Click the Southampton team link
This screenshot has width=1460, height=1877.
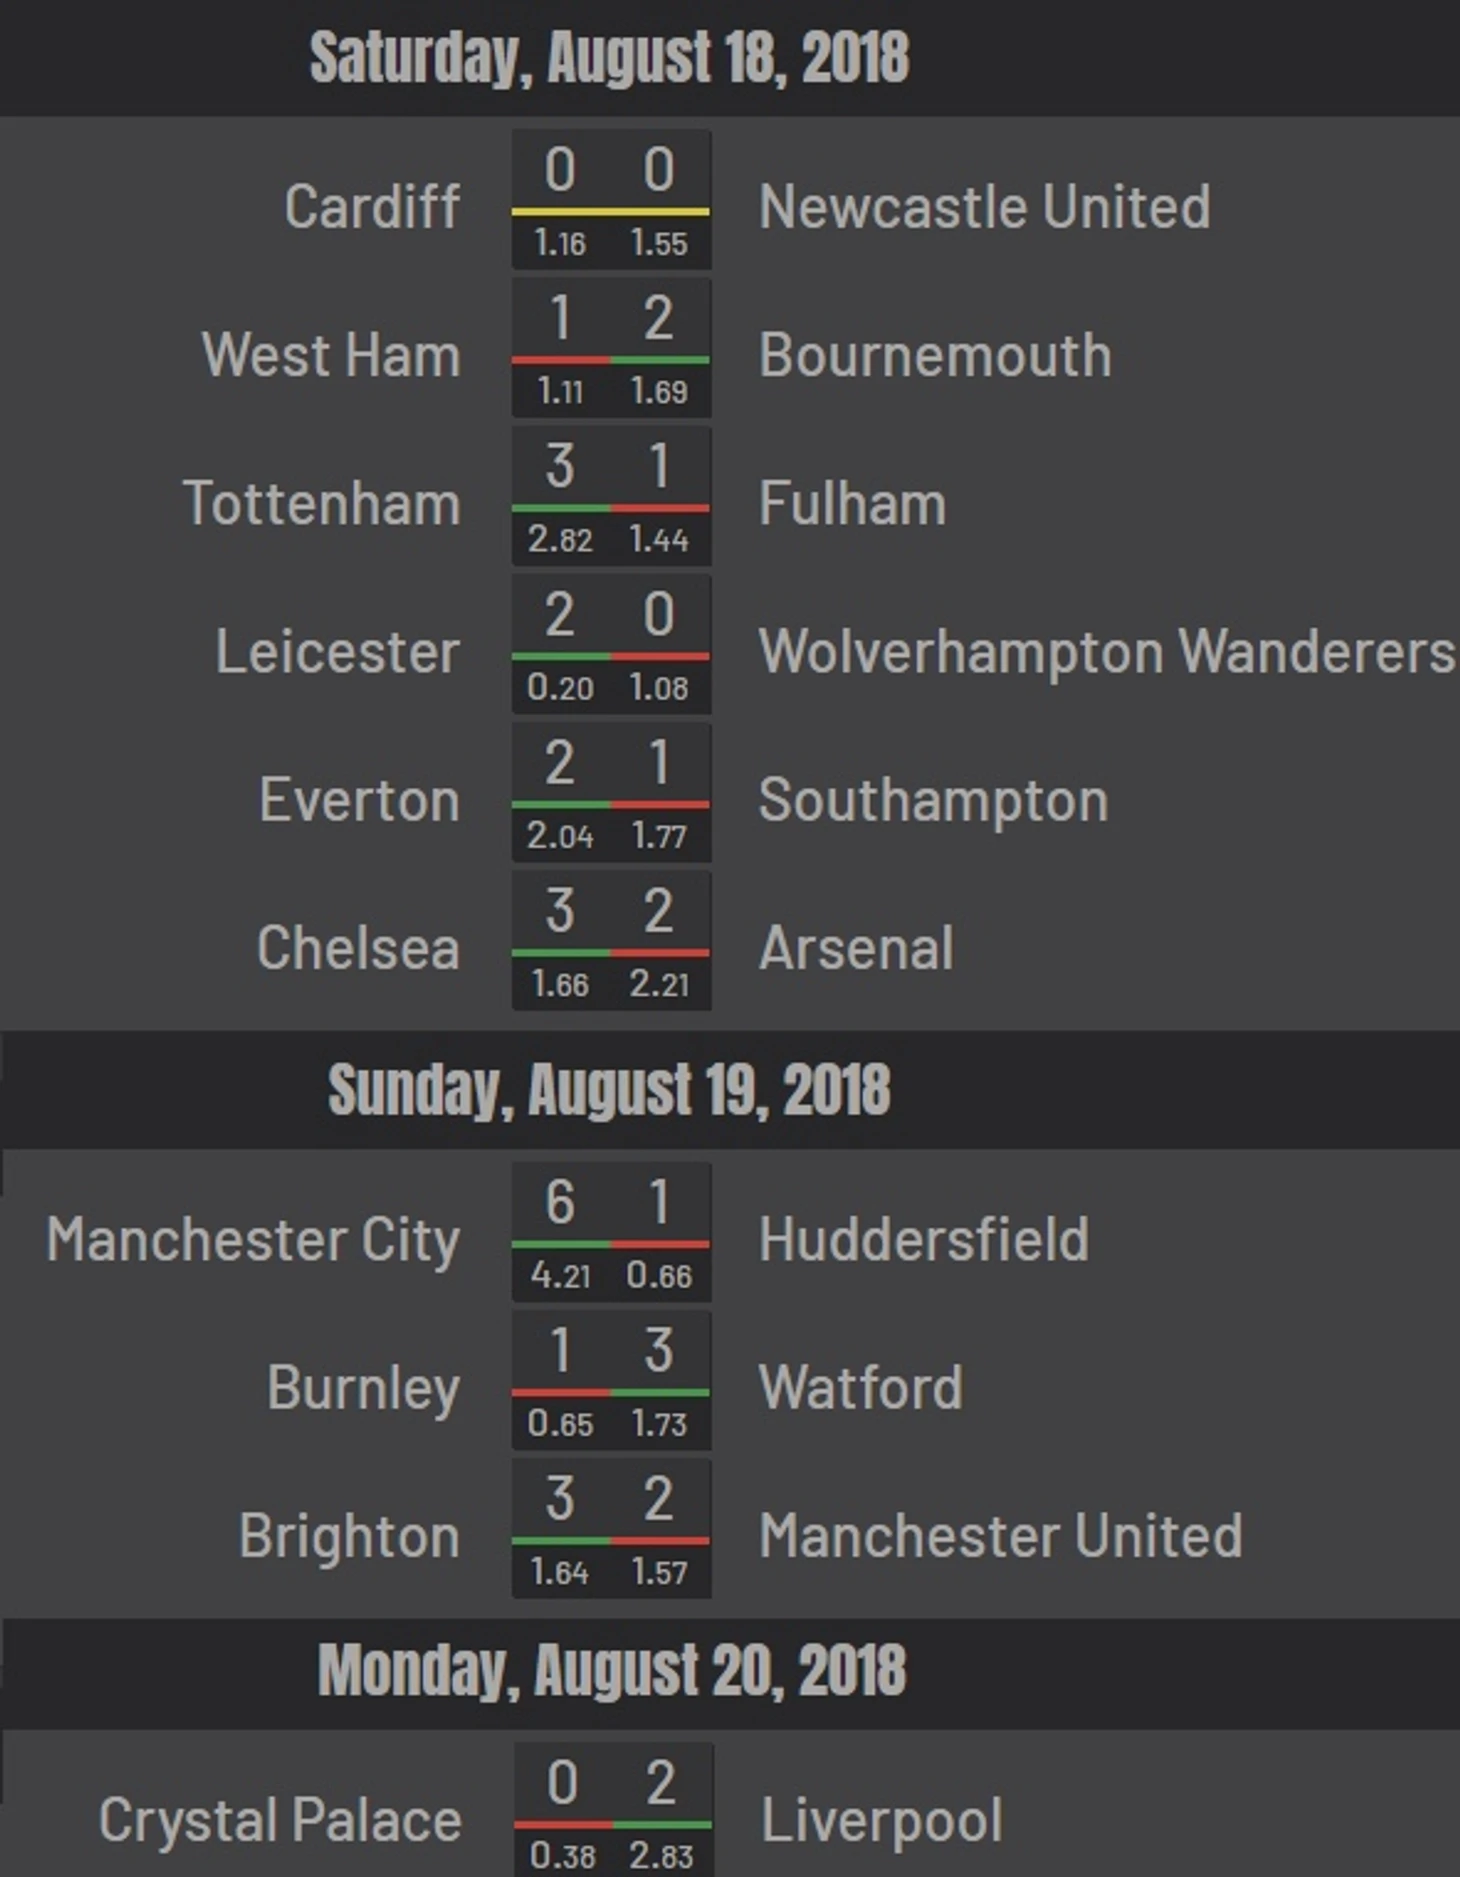click(933, 800)
